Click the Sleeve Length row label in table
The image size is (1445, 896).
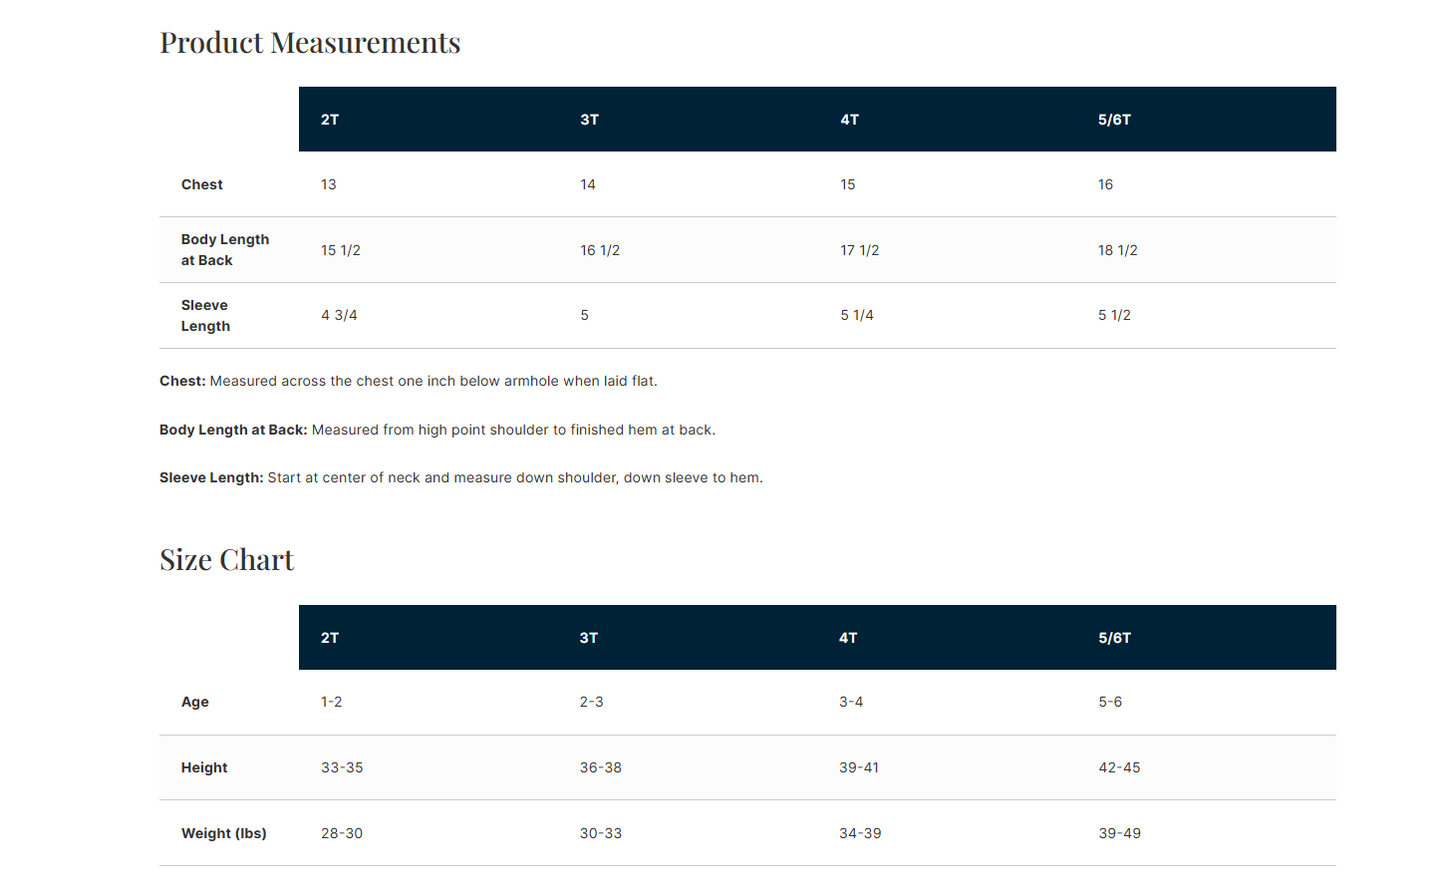[x=205, y=316]
